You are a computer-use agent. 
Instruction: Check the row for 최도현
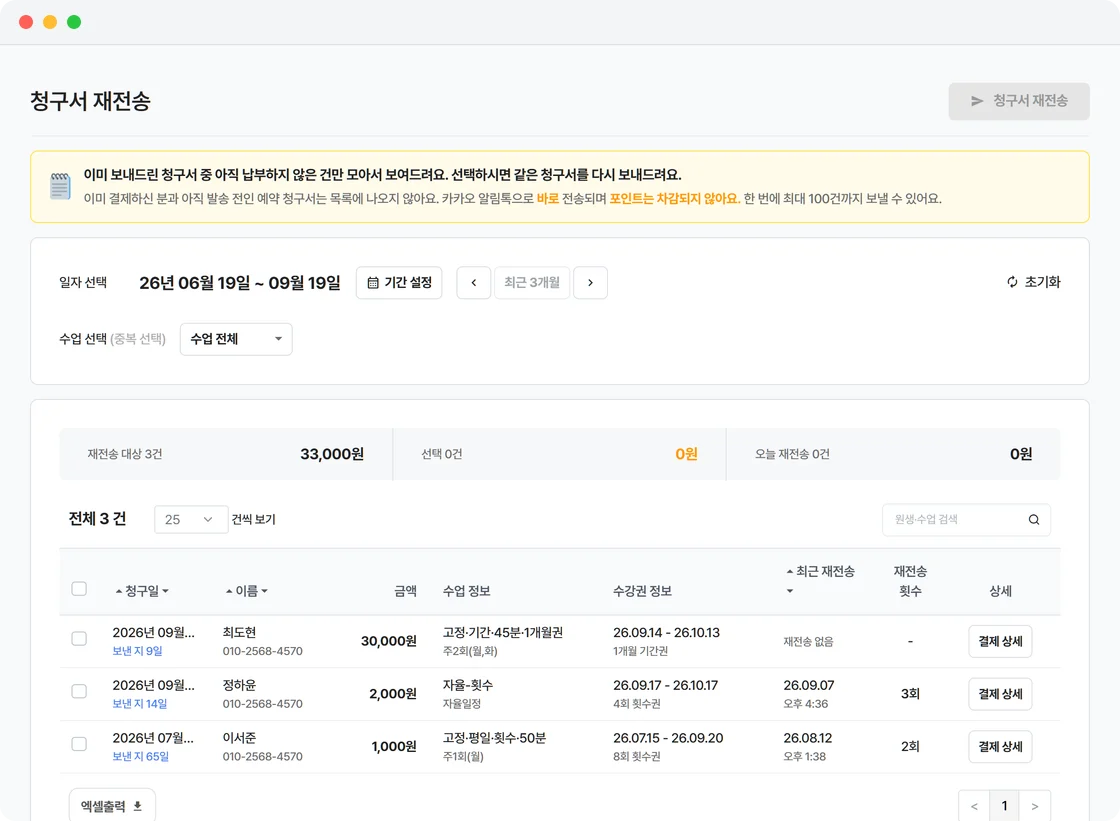79,639
